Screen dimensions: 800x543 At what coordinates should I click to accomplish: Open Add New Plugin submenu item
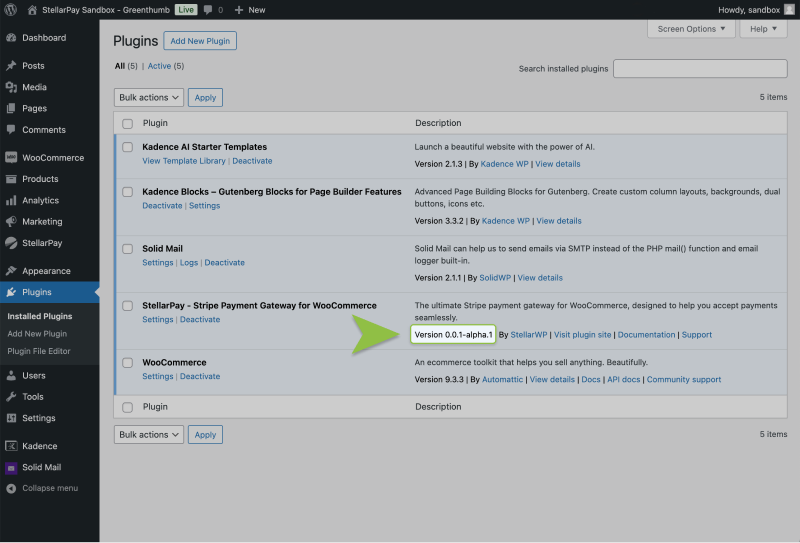37,334
